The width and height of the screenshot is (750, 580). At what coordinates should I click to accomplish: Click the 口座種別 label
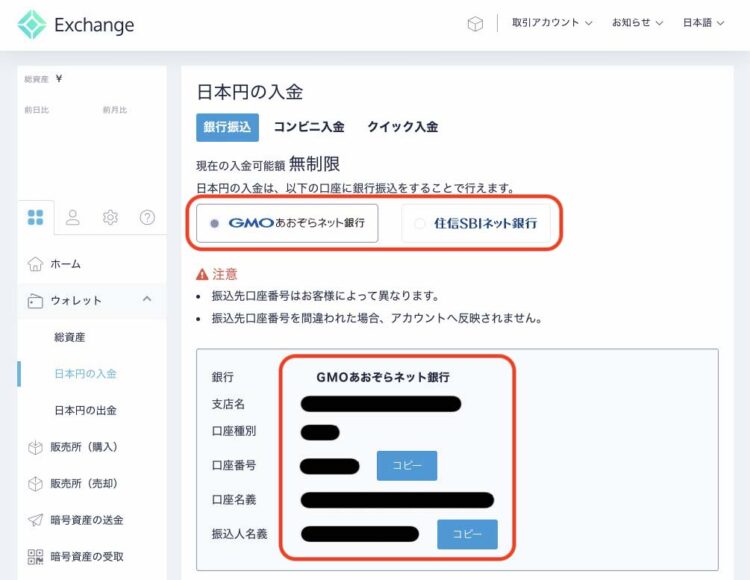(234, 431)
